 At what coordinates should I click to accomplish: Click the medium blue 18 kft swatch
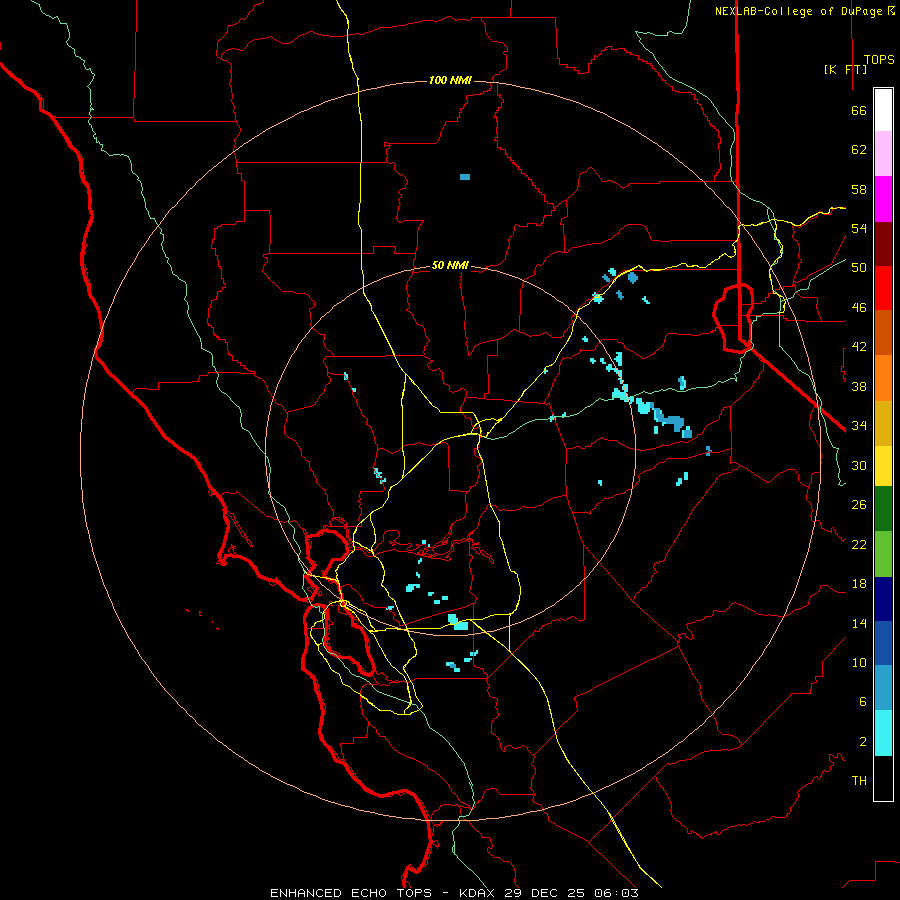(x=883, y=643)
